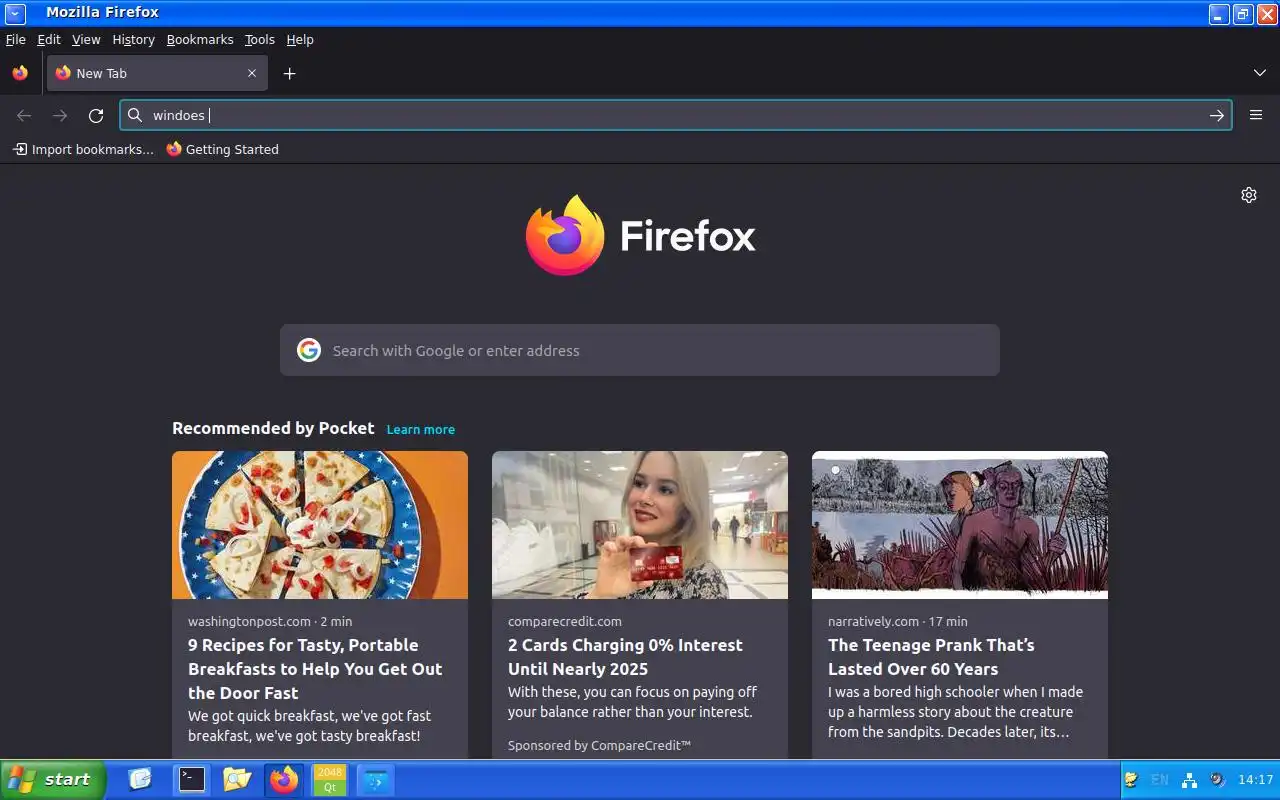Open the credit card woman thumbnail
Screen dimensions: 1280x800
click(x=640, y=525)
